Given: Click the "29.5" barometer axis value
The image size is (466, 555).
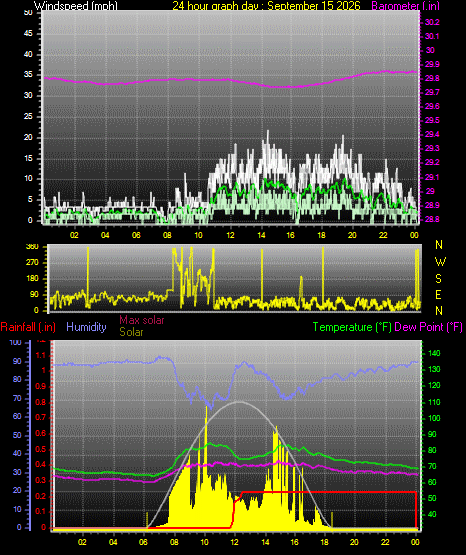Looking at the screenshot, I should pyautogui.click(x=432, y=120).
